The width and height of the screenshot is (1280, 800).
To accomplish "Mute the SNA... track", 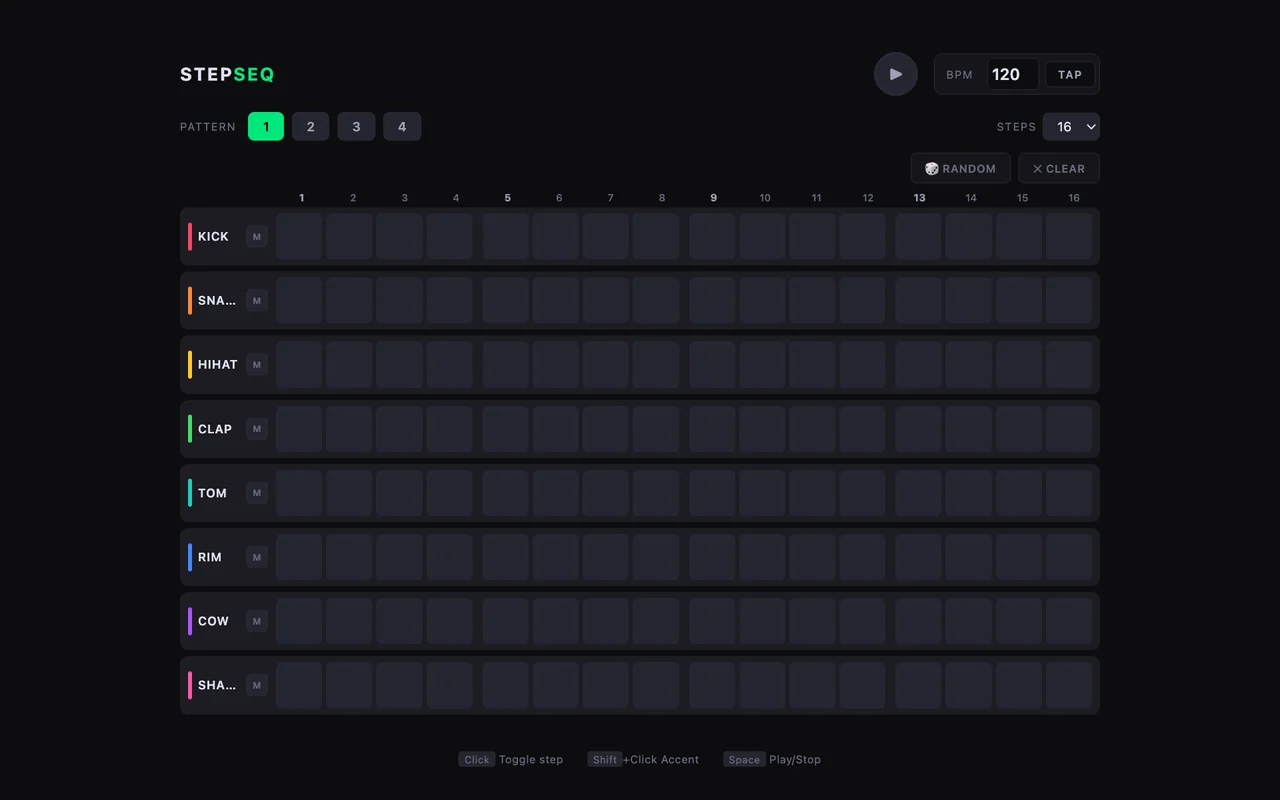I will point(257,301).
